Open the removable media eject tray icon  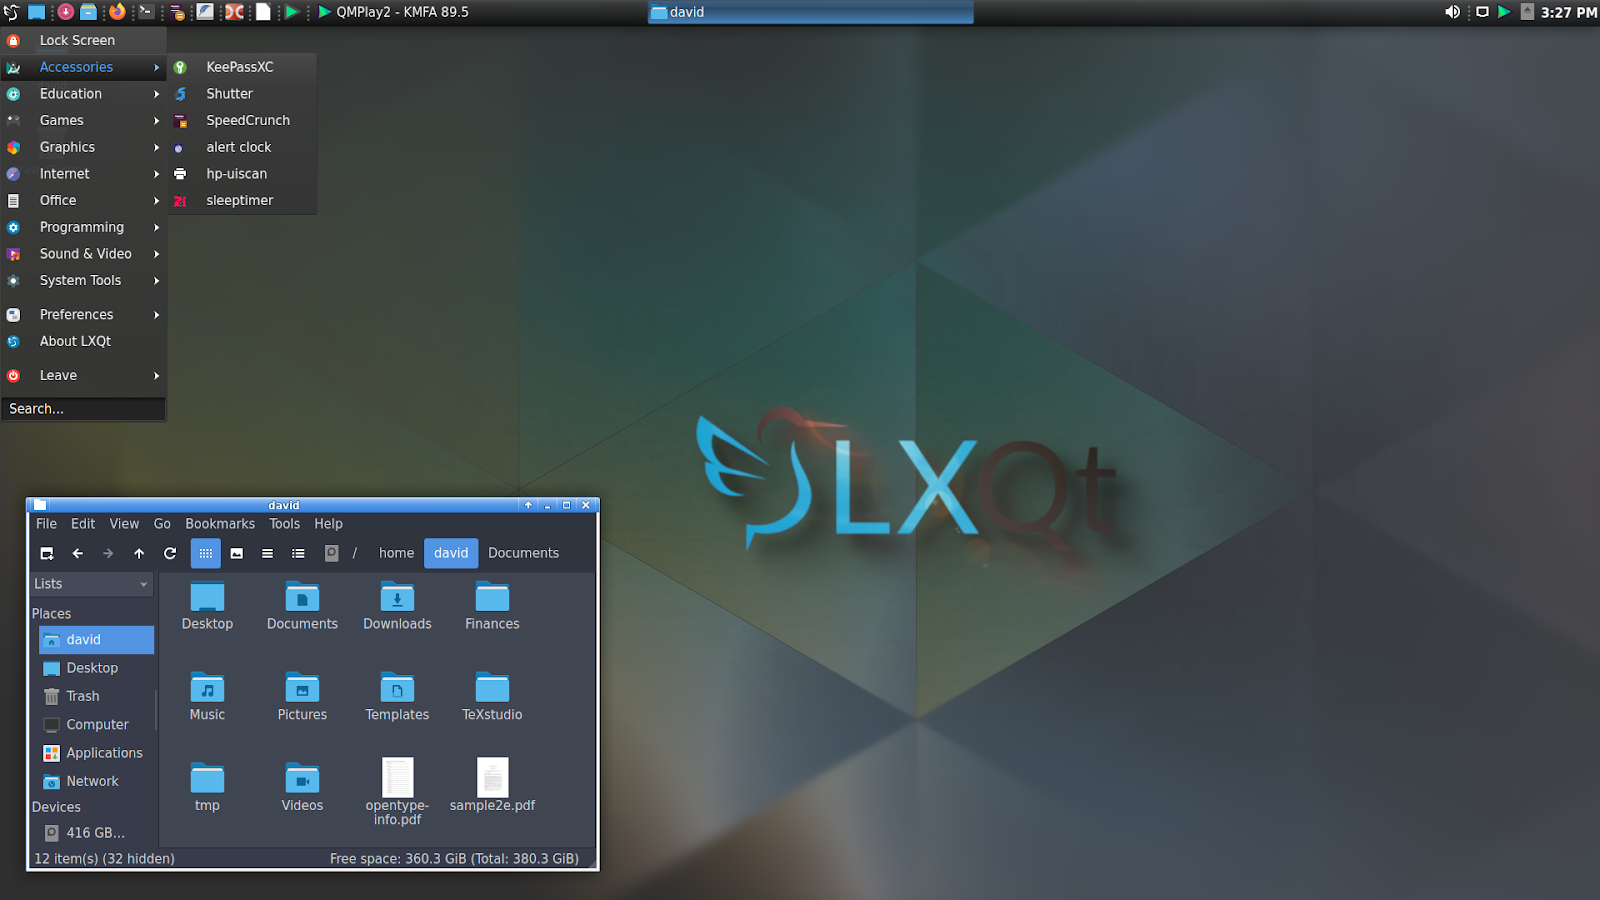pos(1527,12)
